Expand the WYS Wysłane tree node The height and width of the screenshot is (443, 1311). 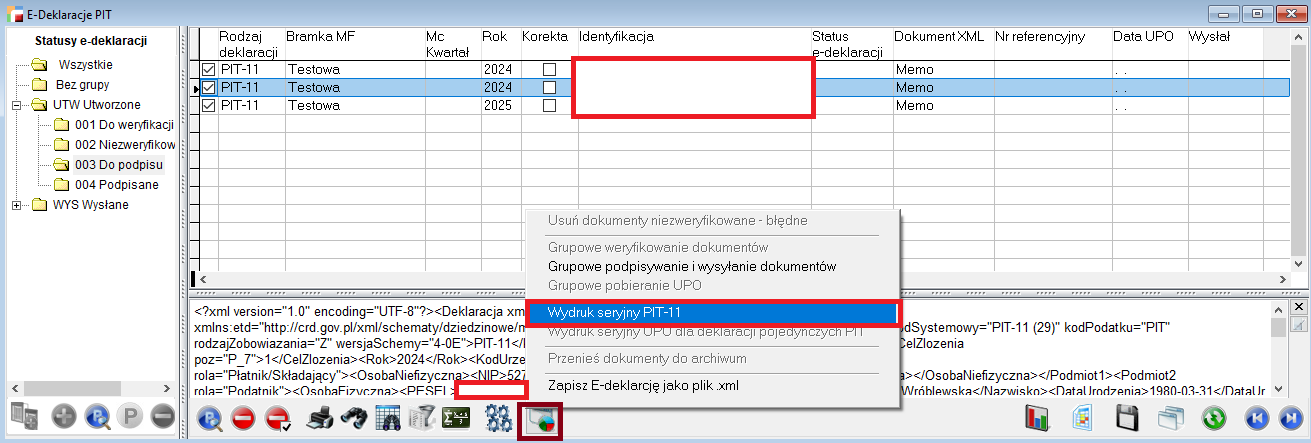click(x=17, y=205)
